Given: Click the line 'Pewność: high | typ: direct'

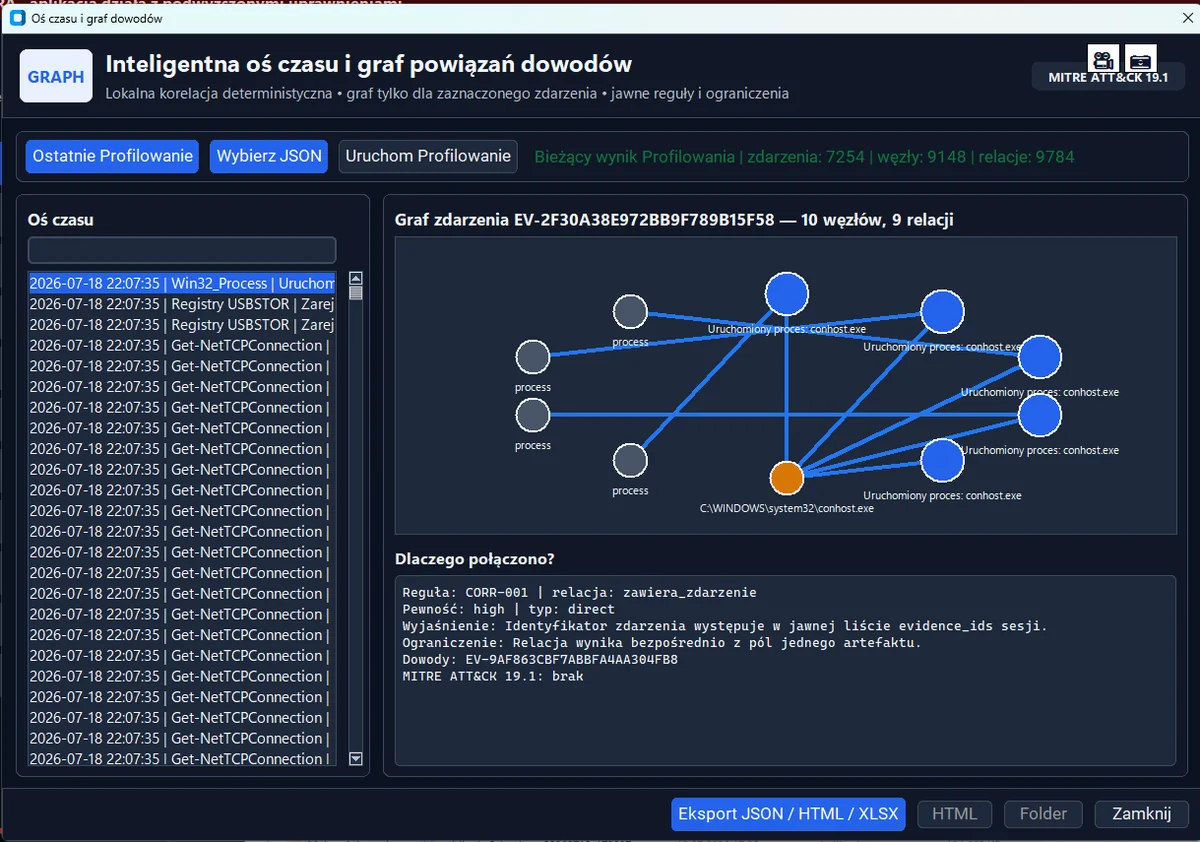Looking at the screenshot, I should tap(509, 609).
